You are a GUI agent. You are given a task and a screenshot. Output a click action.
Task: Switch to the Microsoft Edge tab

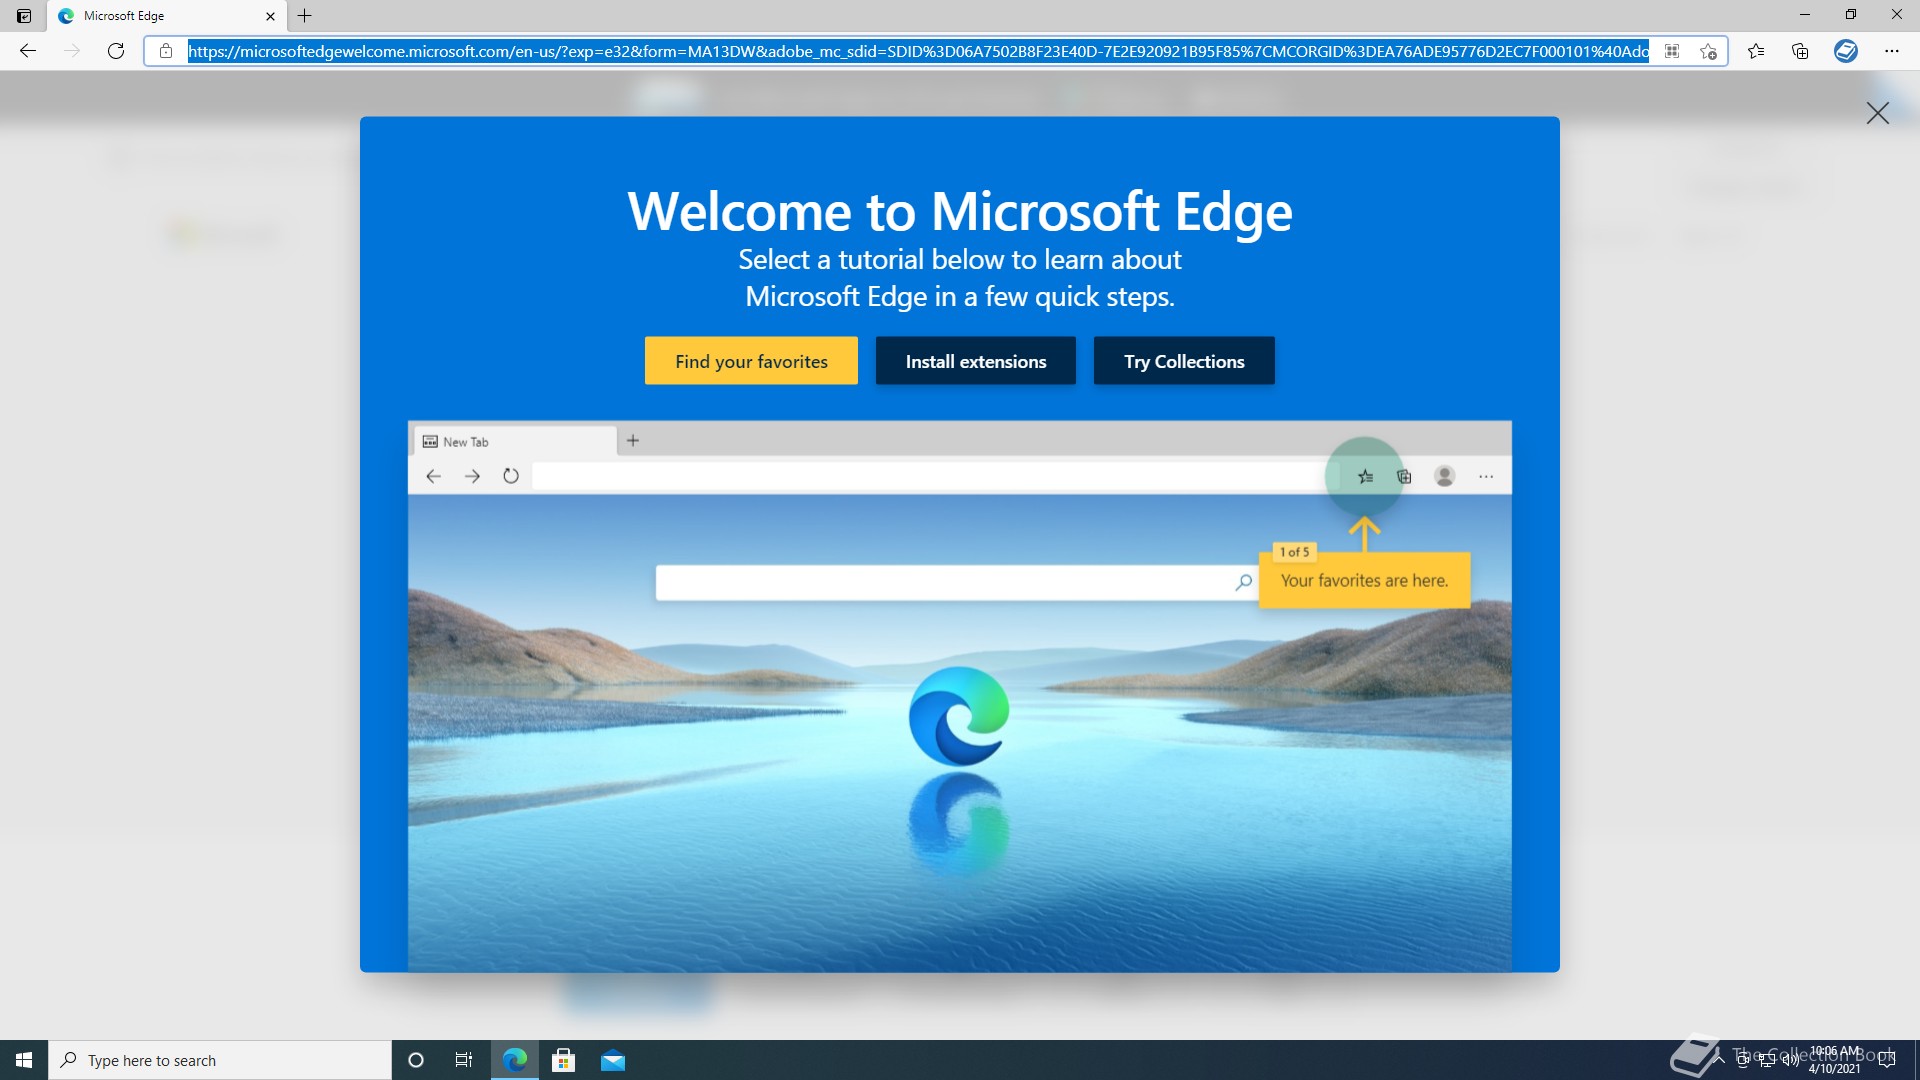[165, 16]
